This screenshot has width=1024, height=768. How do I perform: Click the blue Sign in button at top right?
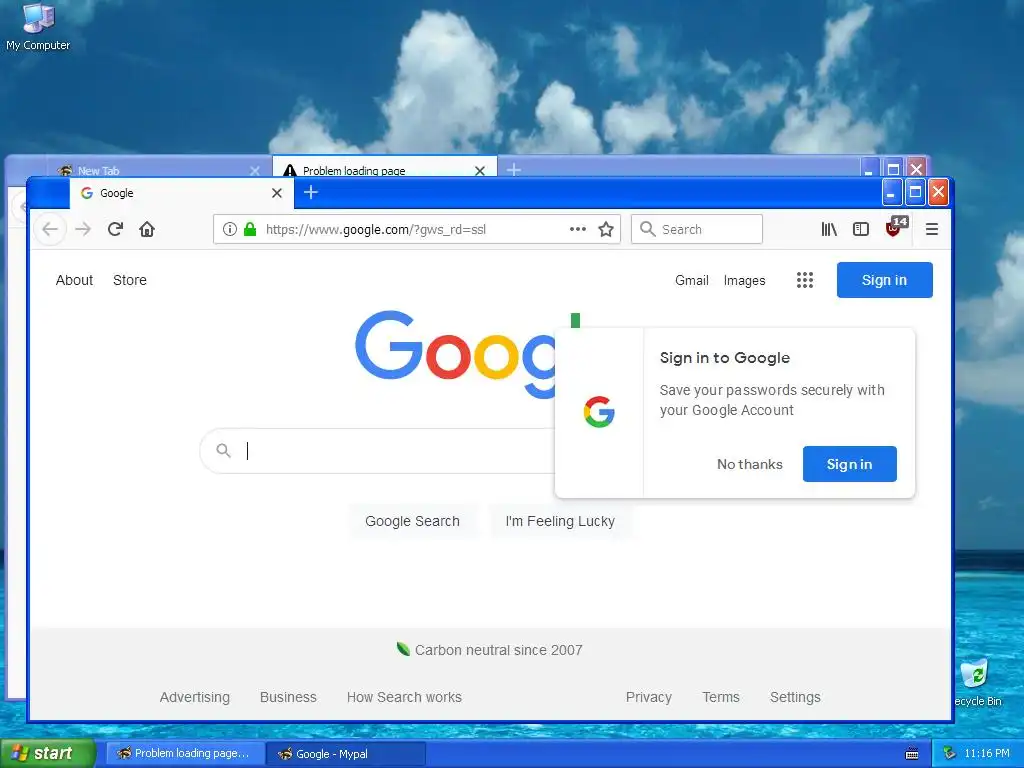(x=884, y=280)
